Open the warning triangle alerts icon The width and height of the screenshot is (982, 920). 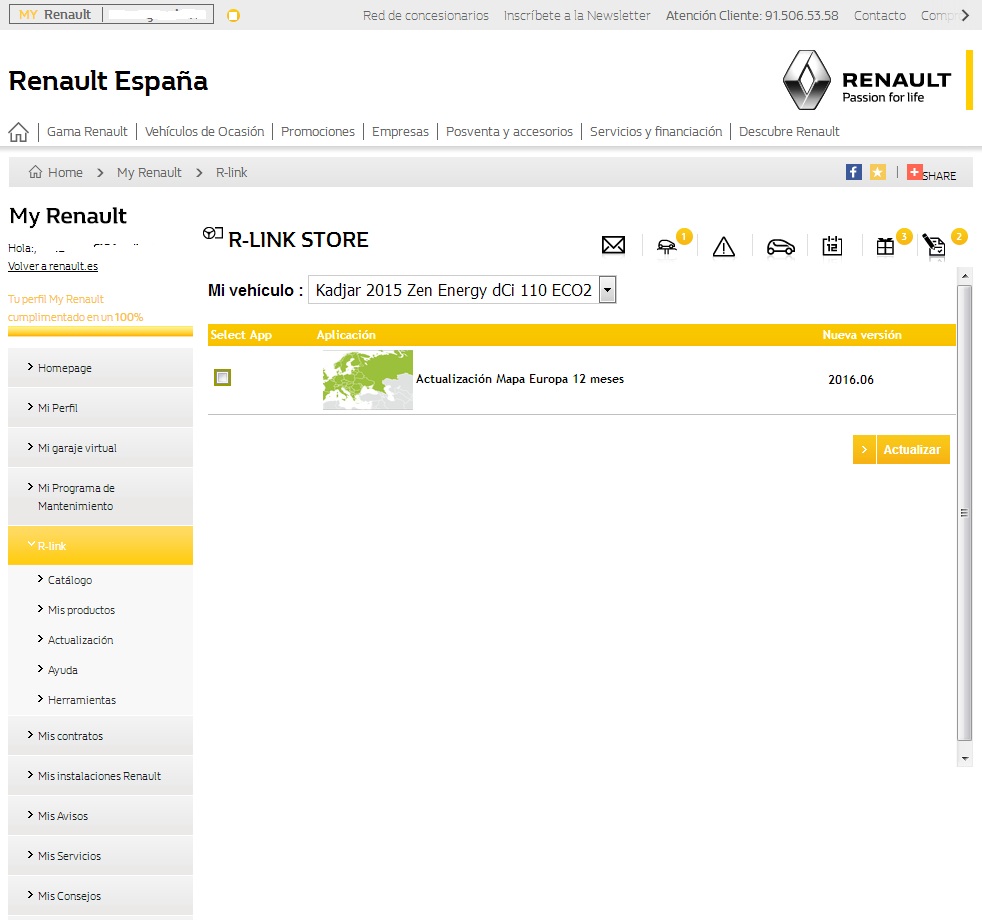[x=723, y=247]
